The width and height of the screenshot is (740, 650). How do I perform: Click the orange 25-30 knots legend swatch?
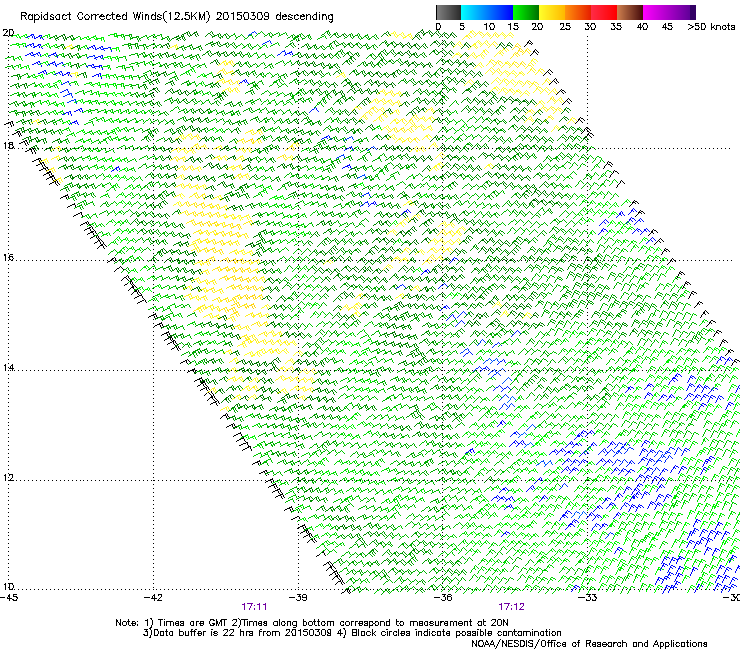click(578, 12)
